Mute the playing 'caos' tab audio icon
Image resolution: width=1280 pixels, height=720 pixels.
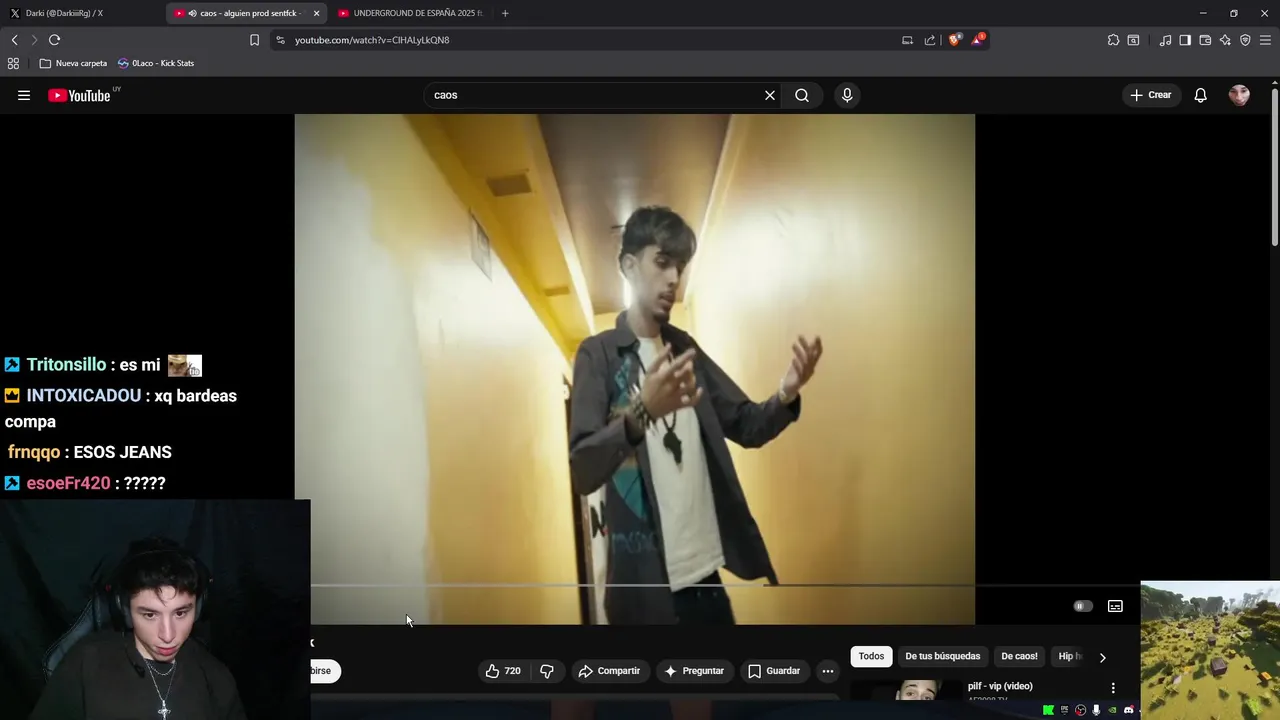[x=192, y=13]
